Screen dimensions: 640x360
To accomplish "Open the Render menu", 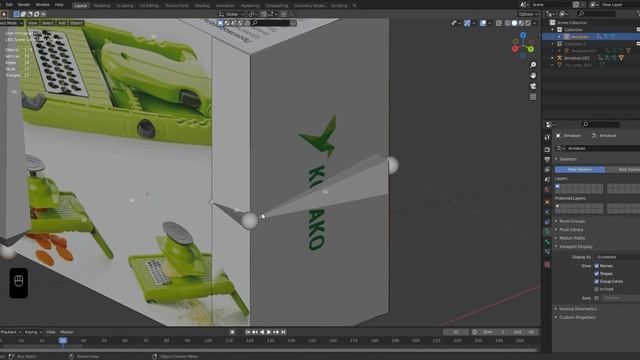I will (x=24, y=5).
